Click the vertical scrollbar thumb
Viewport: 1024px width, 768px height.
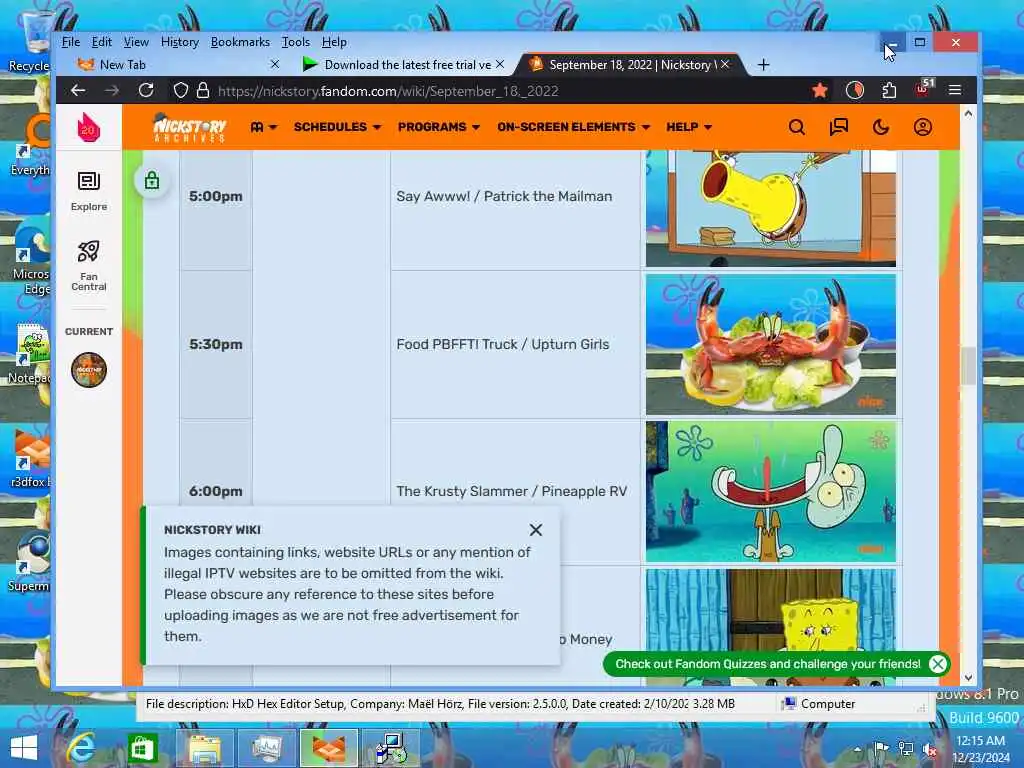tap(968, 366)
